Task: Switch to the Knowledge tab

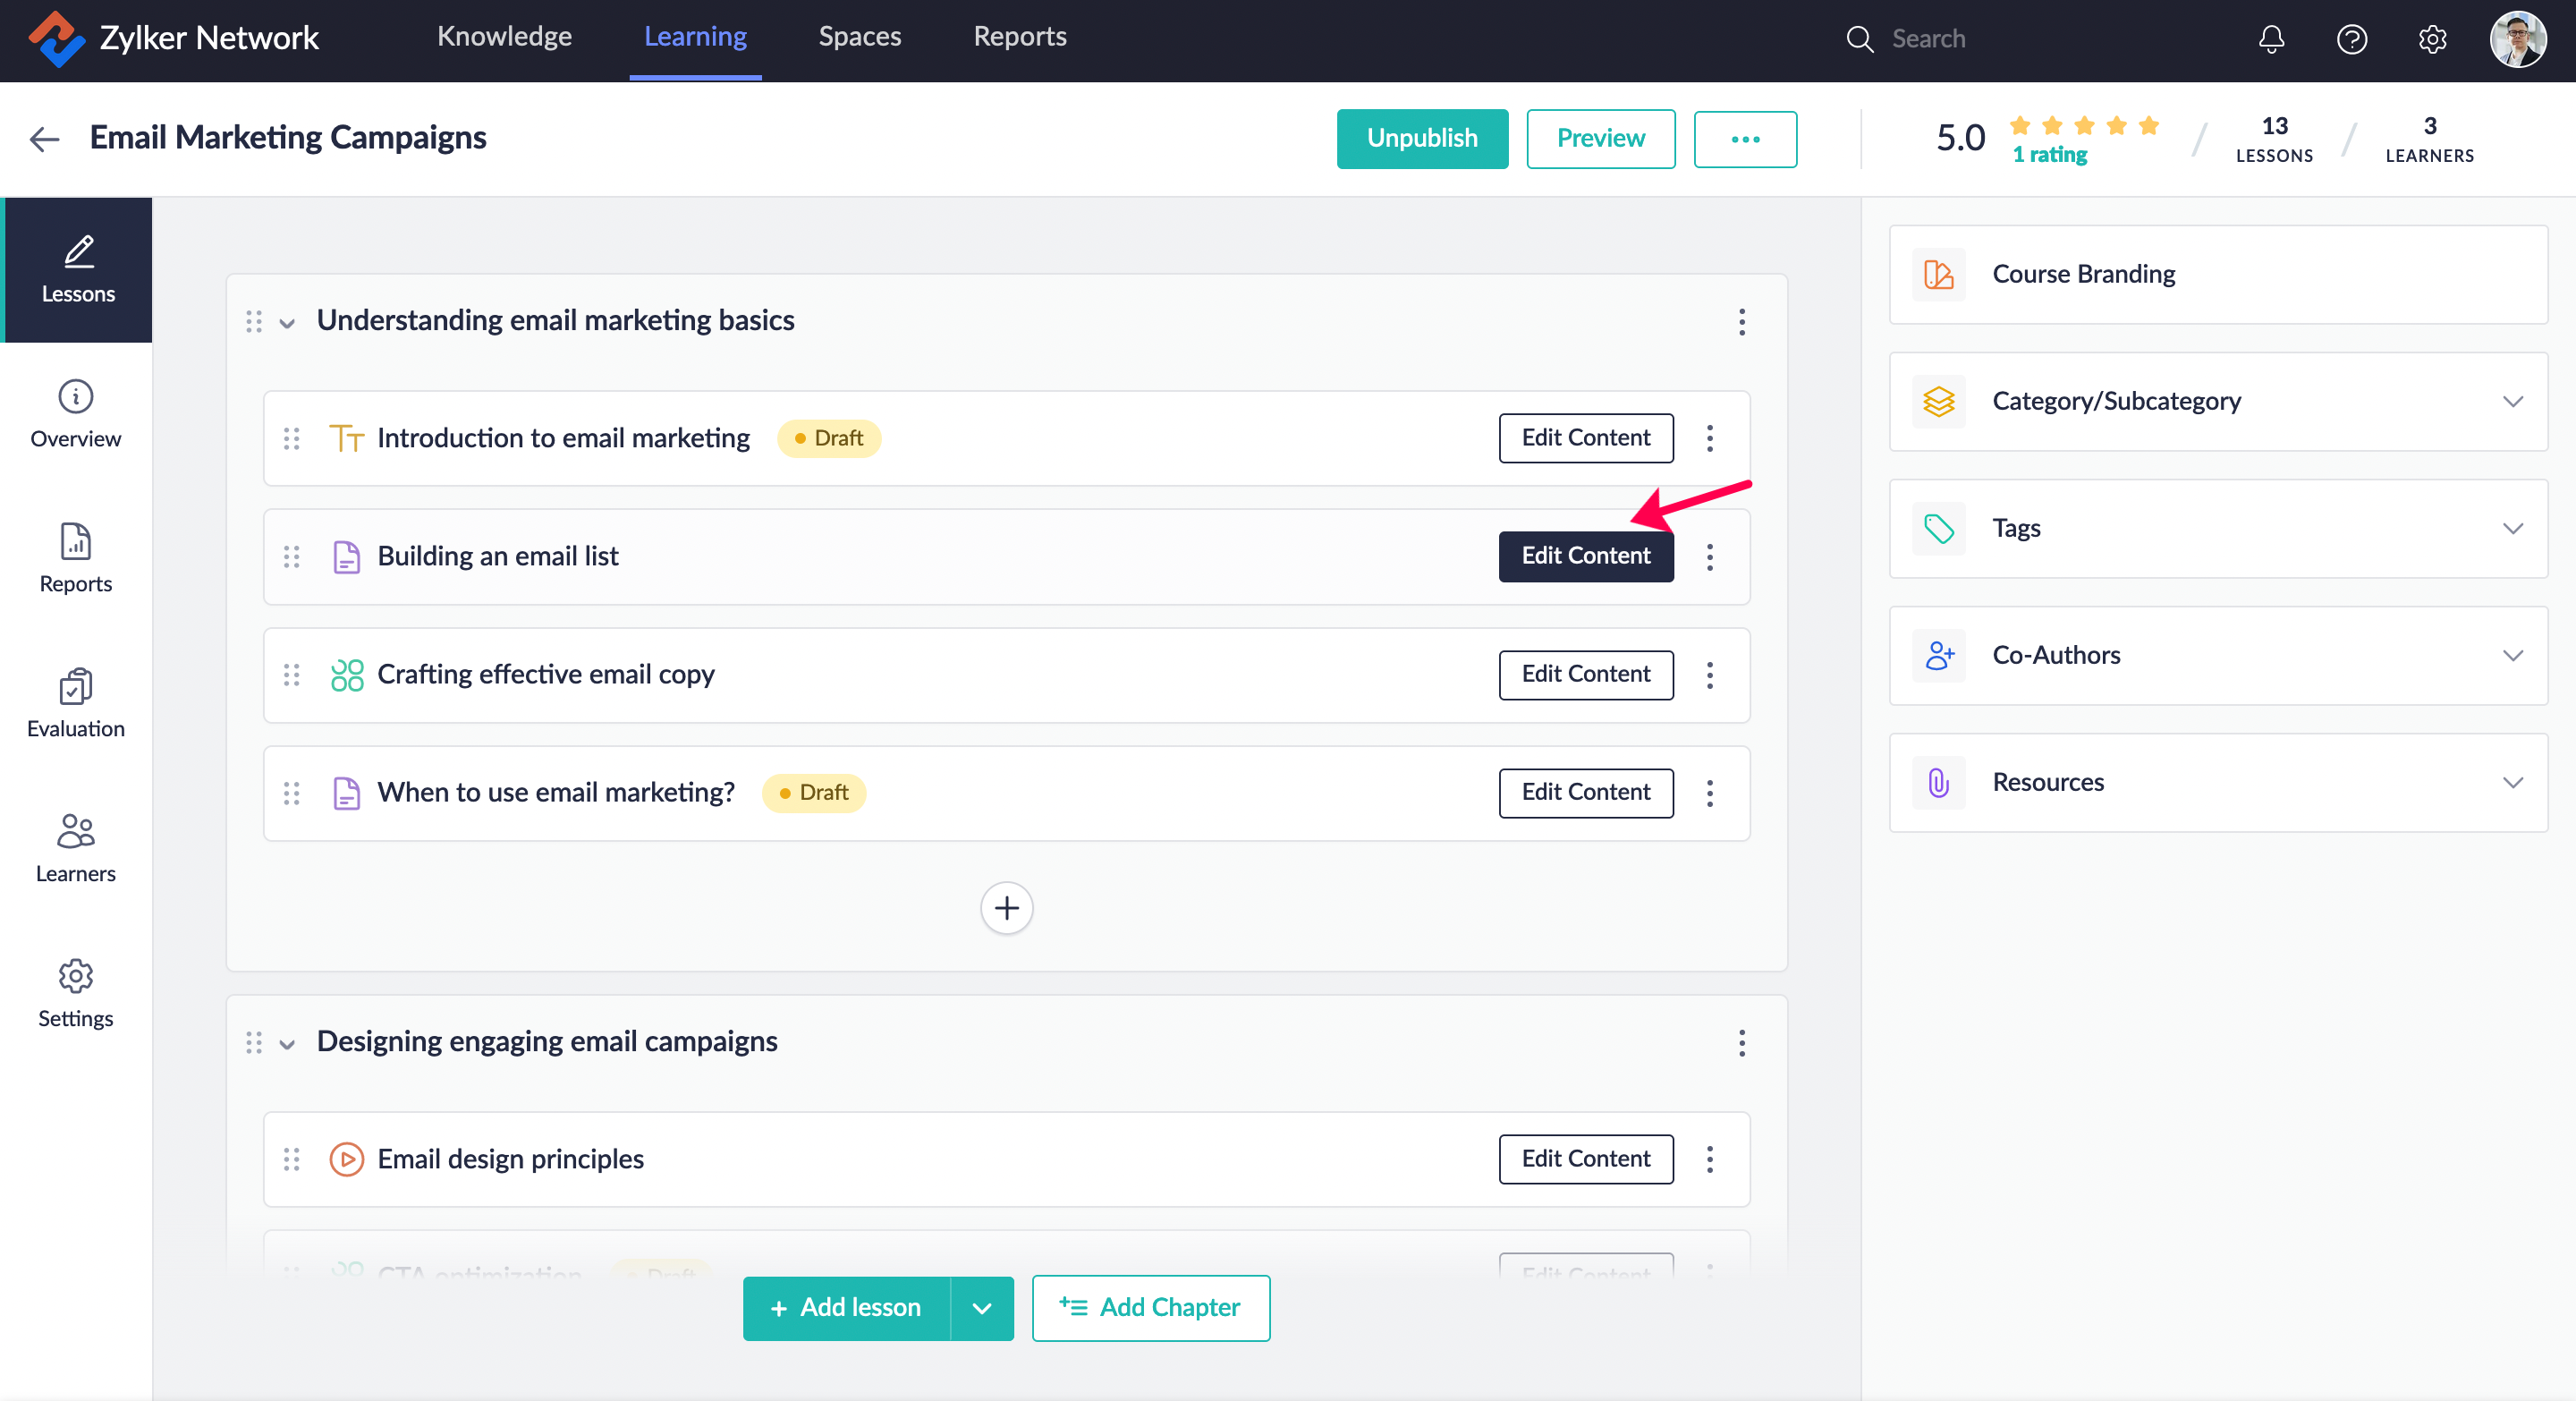Action: pyautogui.click(x=504, y=37)
